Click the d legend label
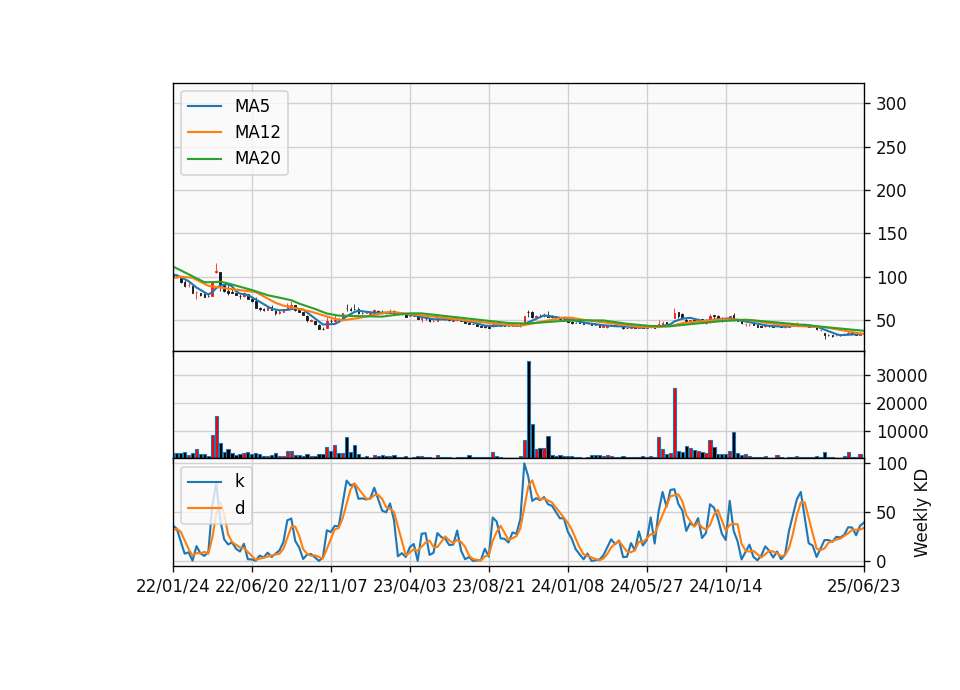Image resolution: width=960 pixels, height=690 pixels. tap(239, 508)
